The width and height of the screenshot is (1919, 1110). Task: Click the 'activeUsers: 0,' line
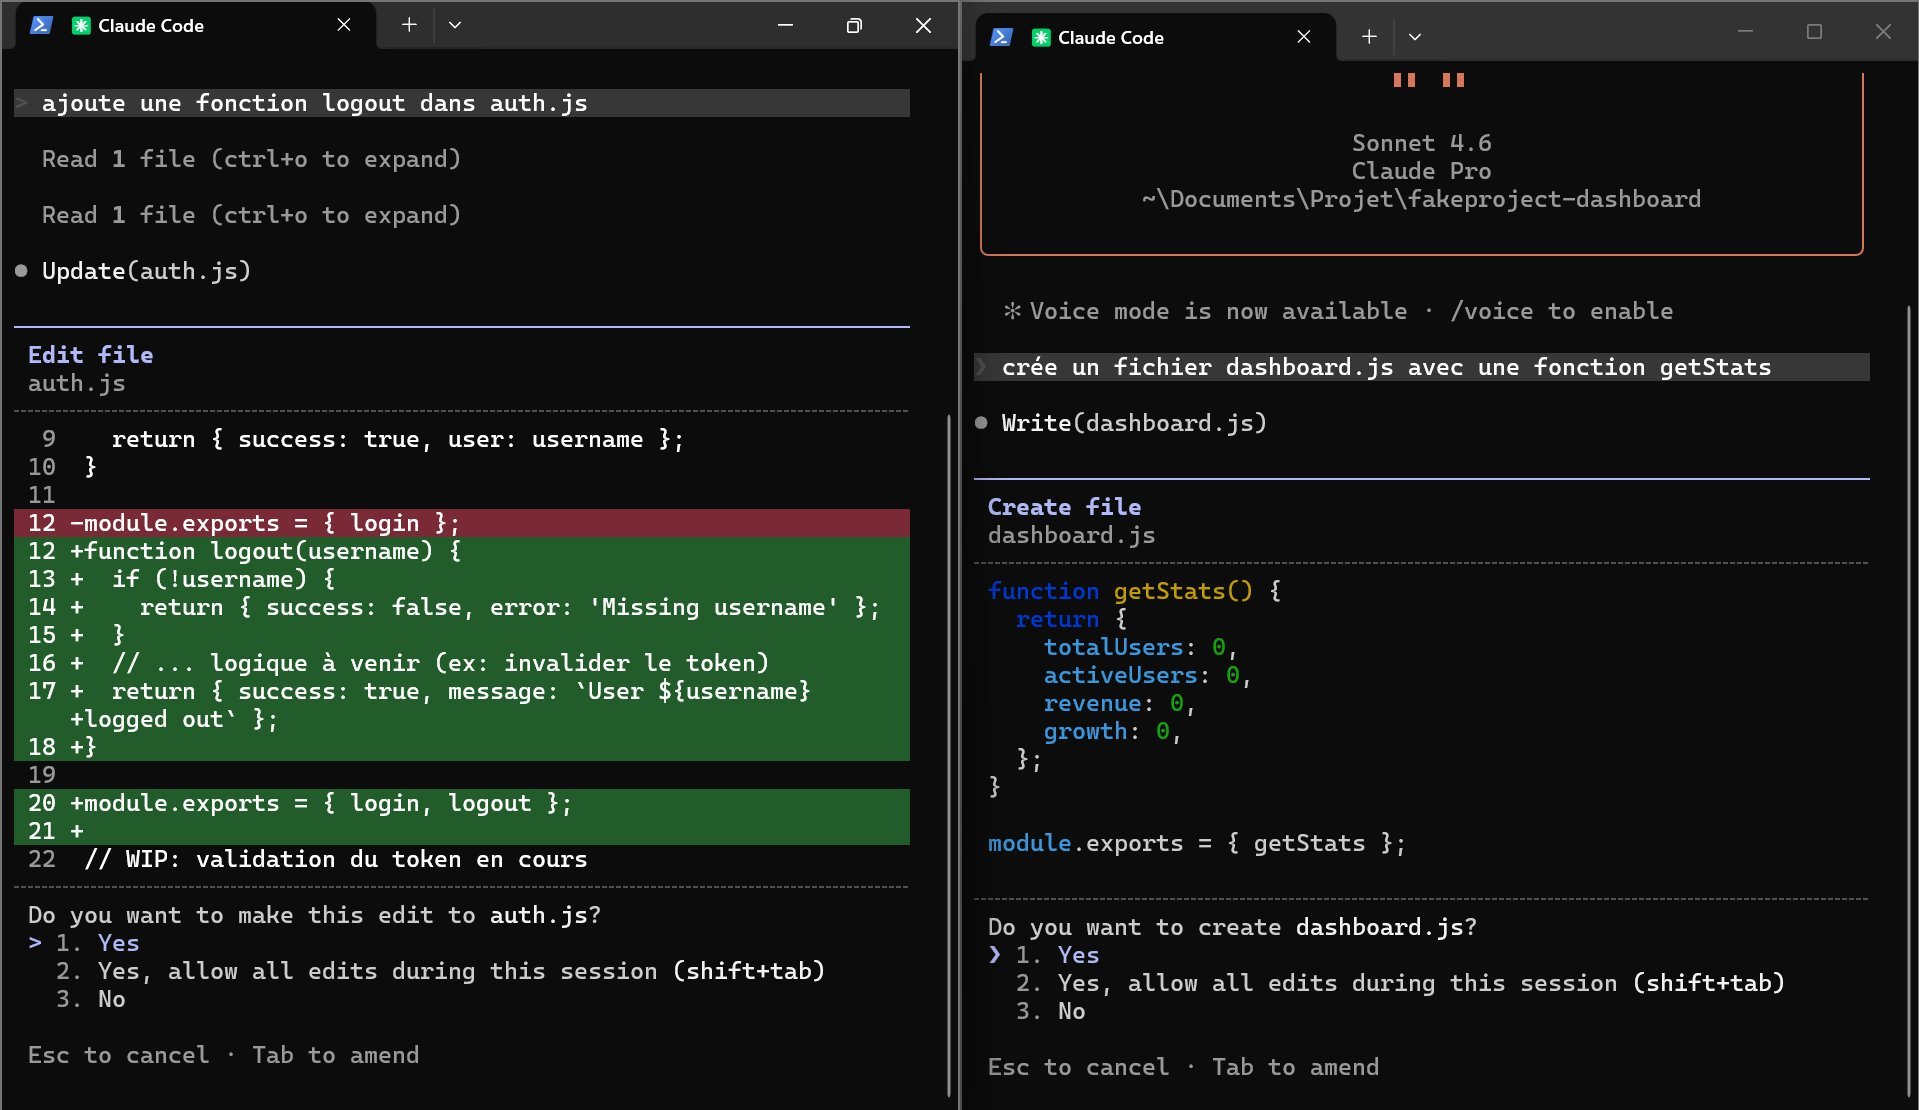pos(1148,675)
